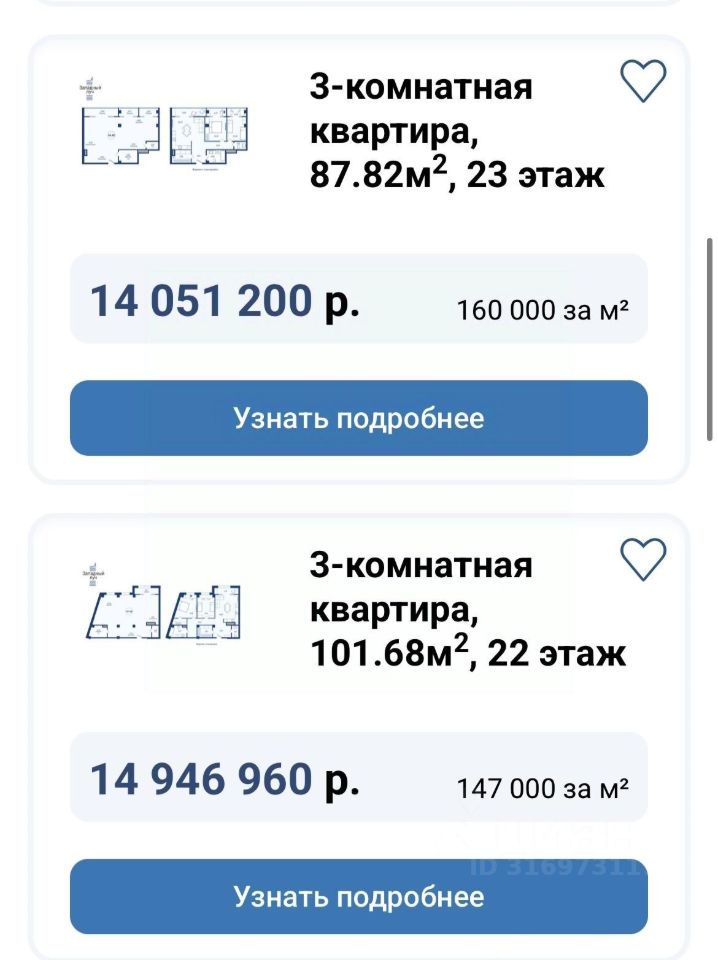Image resolution: width=718 pixels, height=960 pixels.
Task: Click the vertical scrollbar thumb
Action: pos(710,338)
